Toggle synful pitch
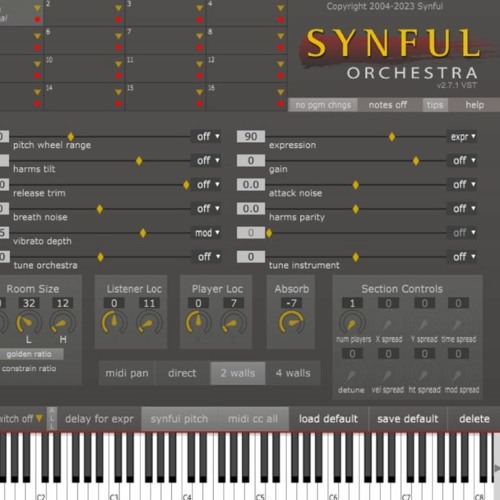 point(179,419)
